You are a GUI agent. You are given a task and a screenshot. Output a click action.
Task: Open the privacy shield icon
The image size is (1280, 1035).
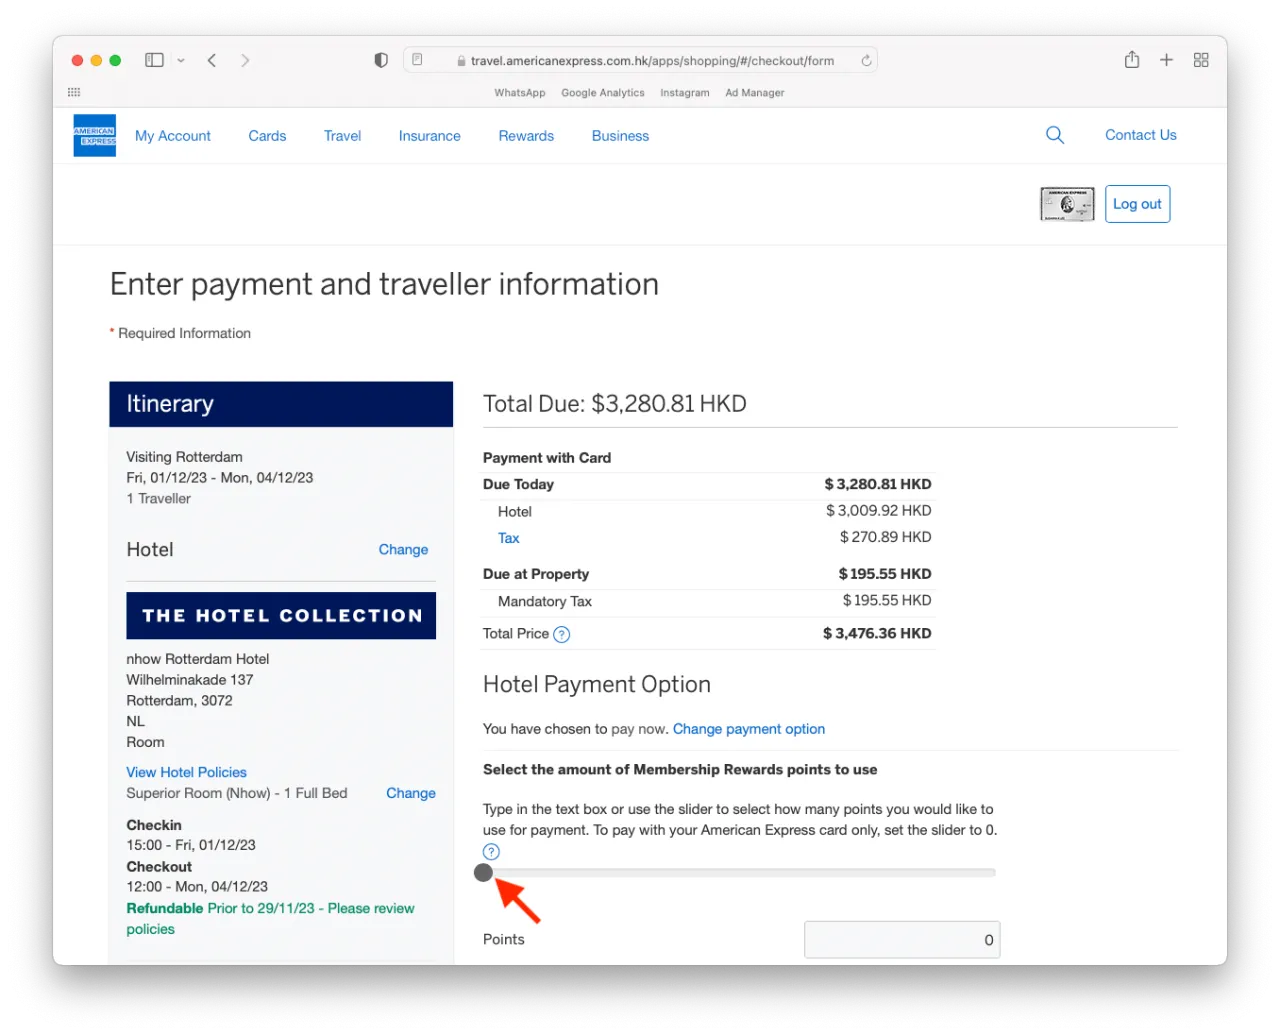click(381, 60)
